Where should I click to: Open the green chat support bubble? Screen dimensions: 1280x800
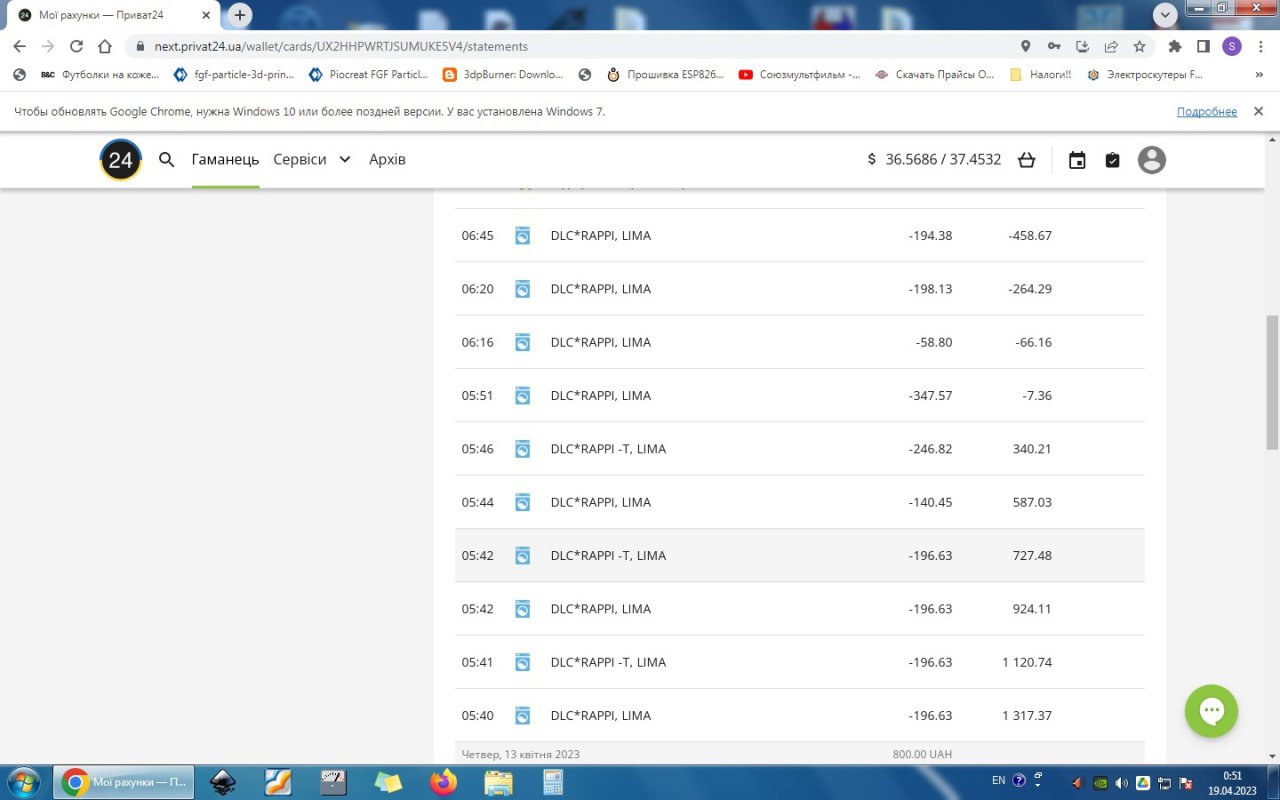tap(1211, 711)
